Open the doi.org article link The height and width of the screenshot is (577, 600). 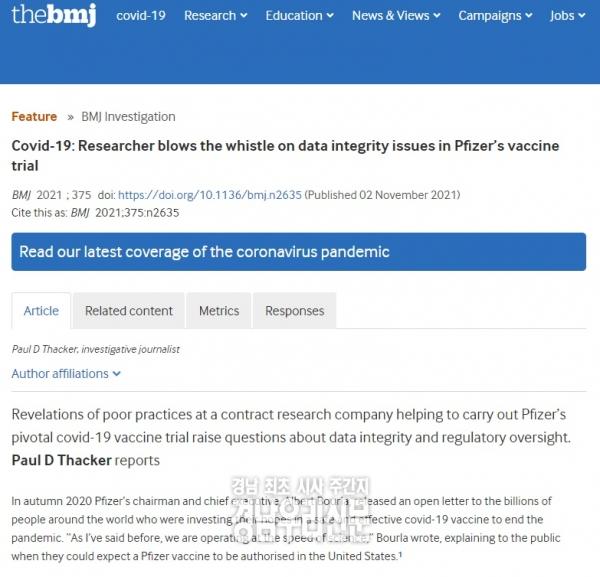point(210,195)
